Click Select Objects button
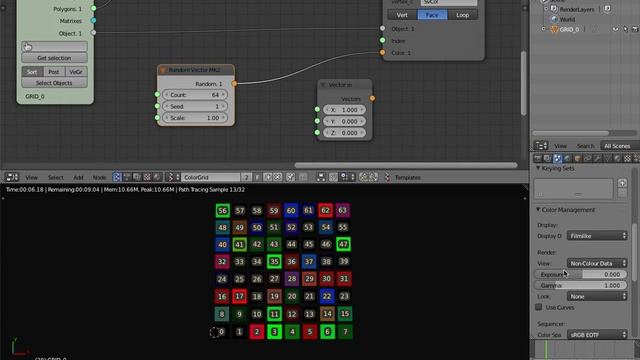 point(54,83)
